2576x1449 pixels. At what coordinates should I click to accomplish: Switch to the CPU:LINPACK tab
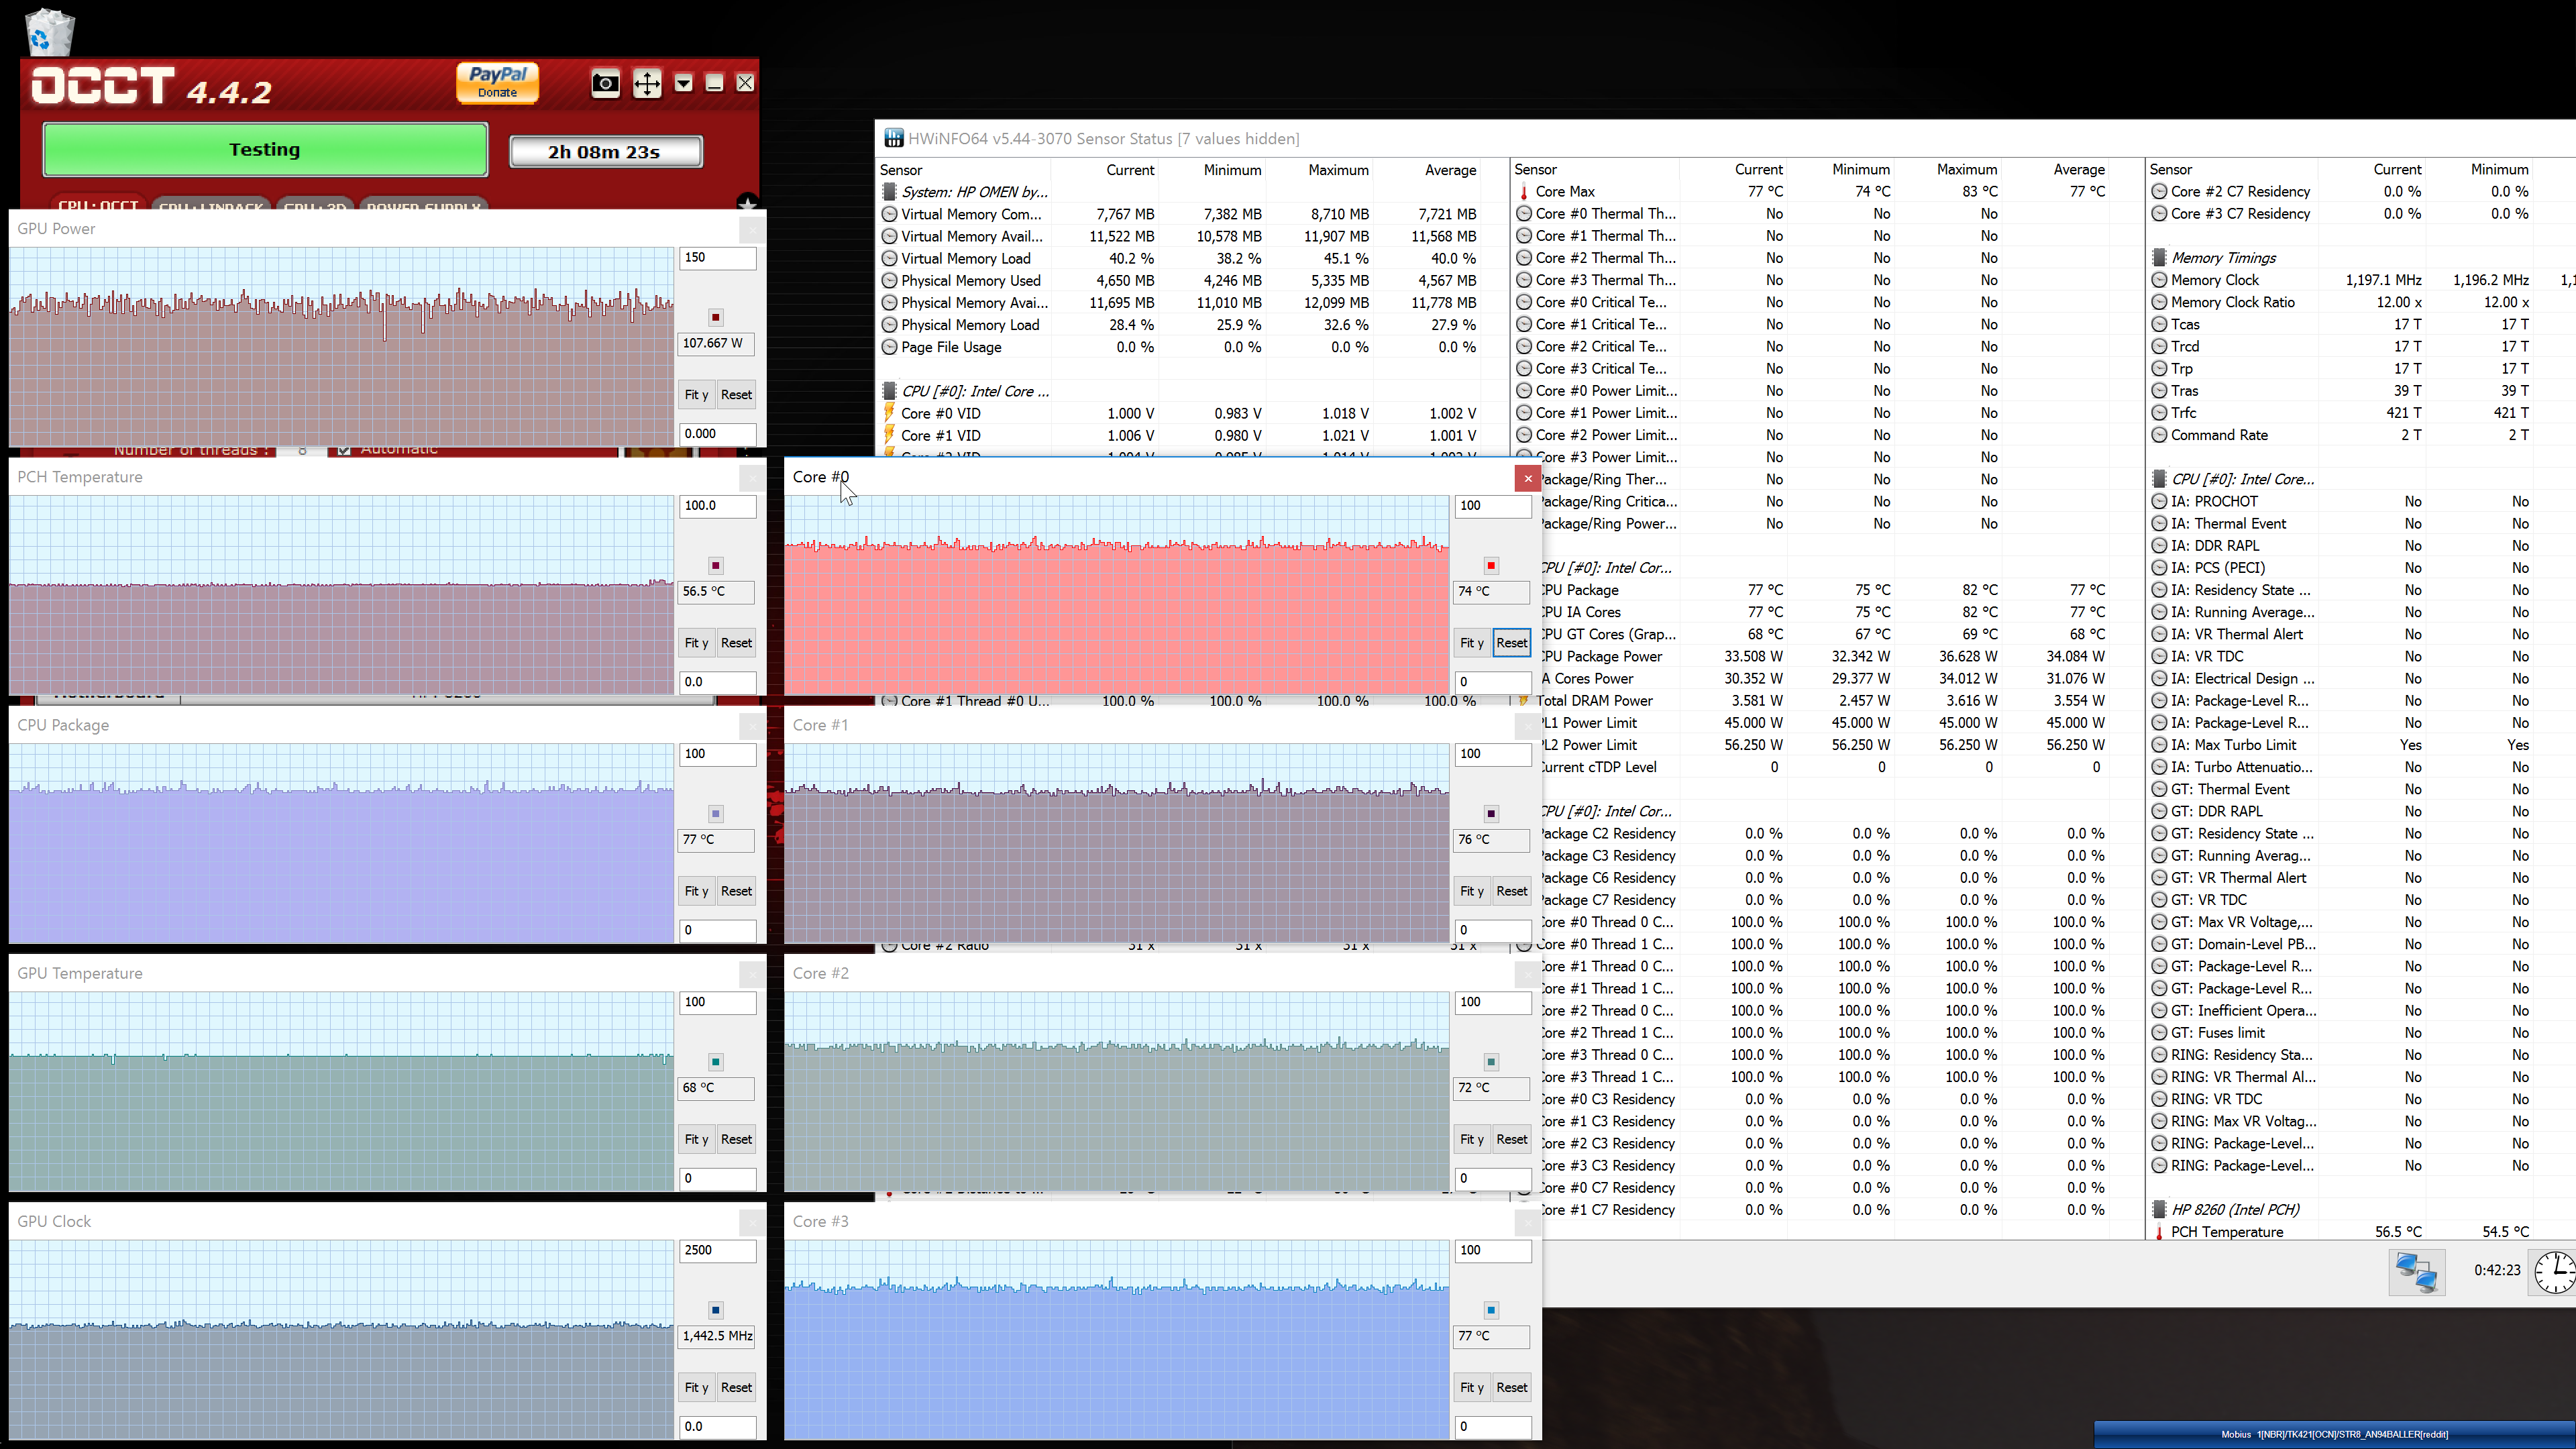[x=211, y=205]
